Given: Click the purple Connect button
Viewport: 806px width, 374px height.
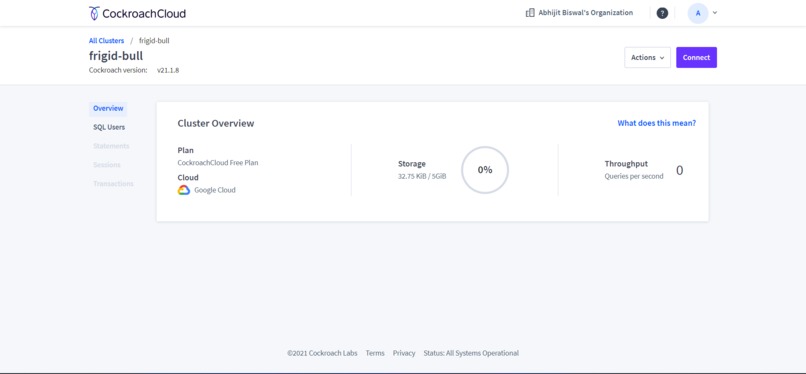Looking at the screenshot, I should point(696,58).
